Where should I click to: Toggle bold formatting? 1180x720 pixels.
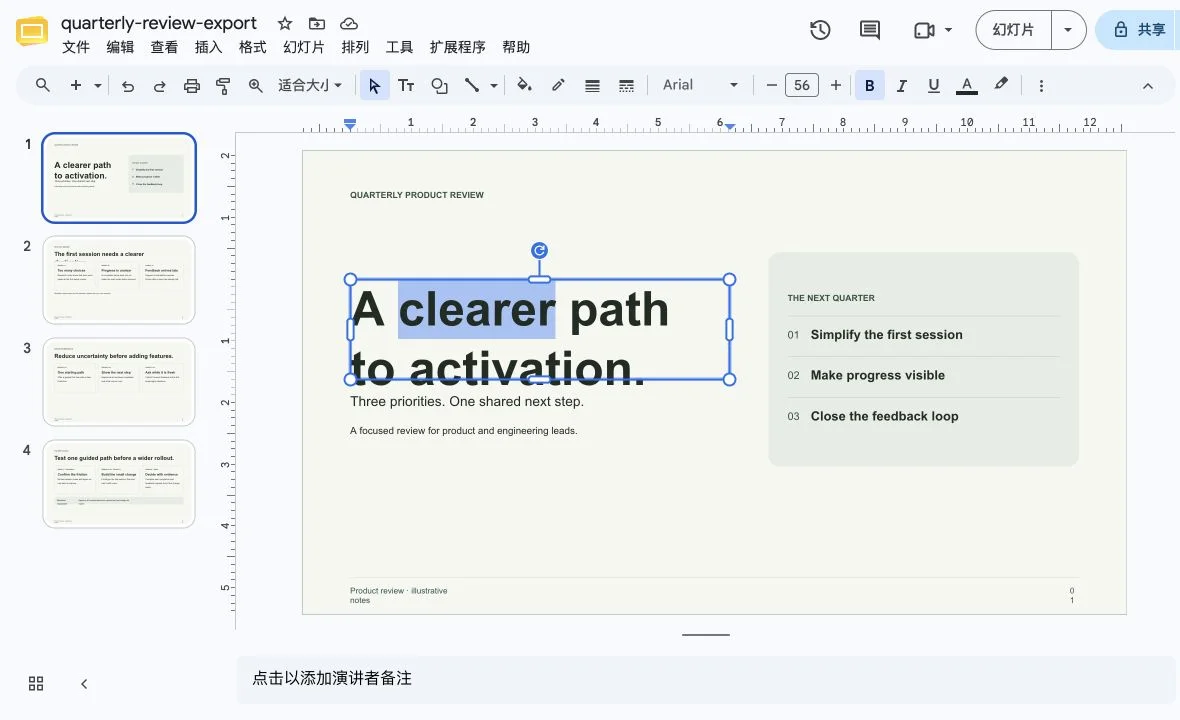point(869,86)
